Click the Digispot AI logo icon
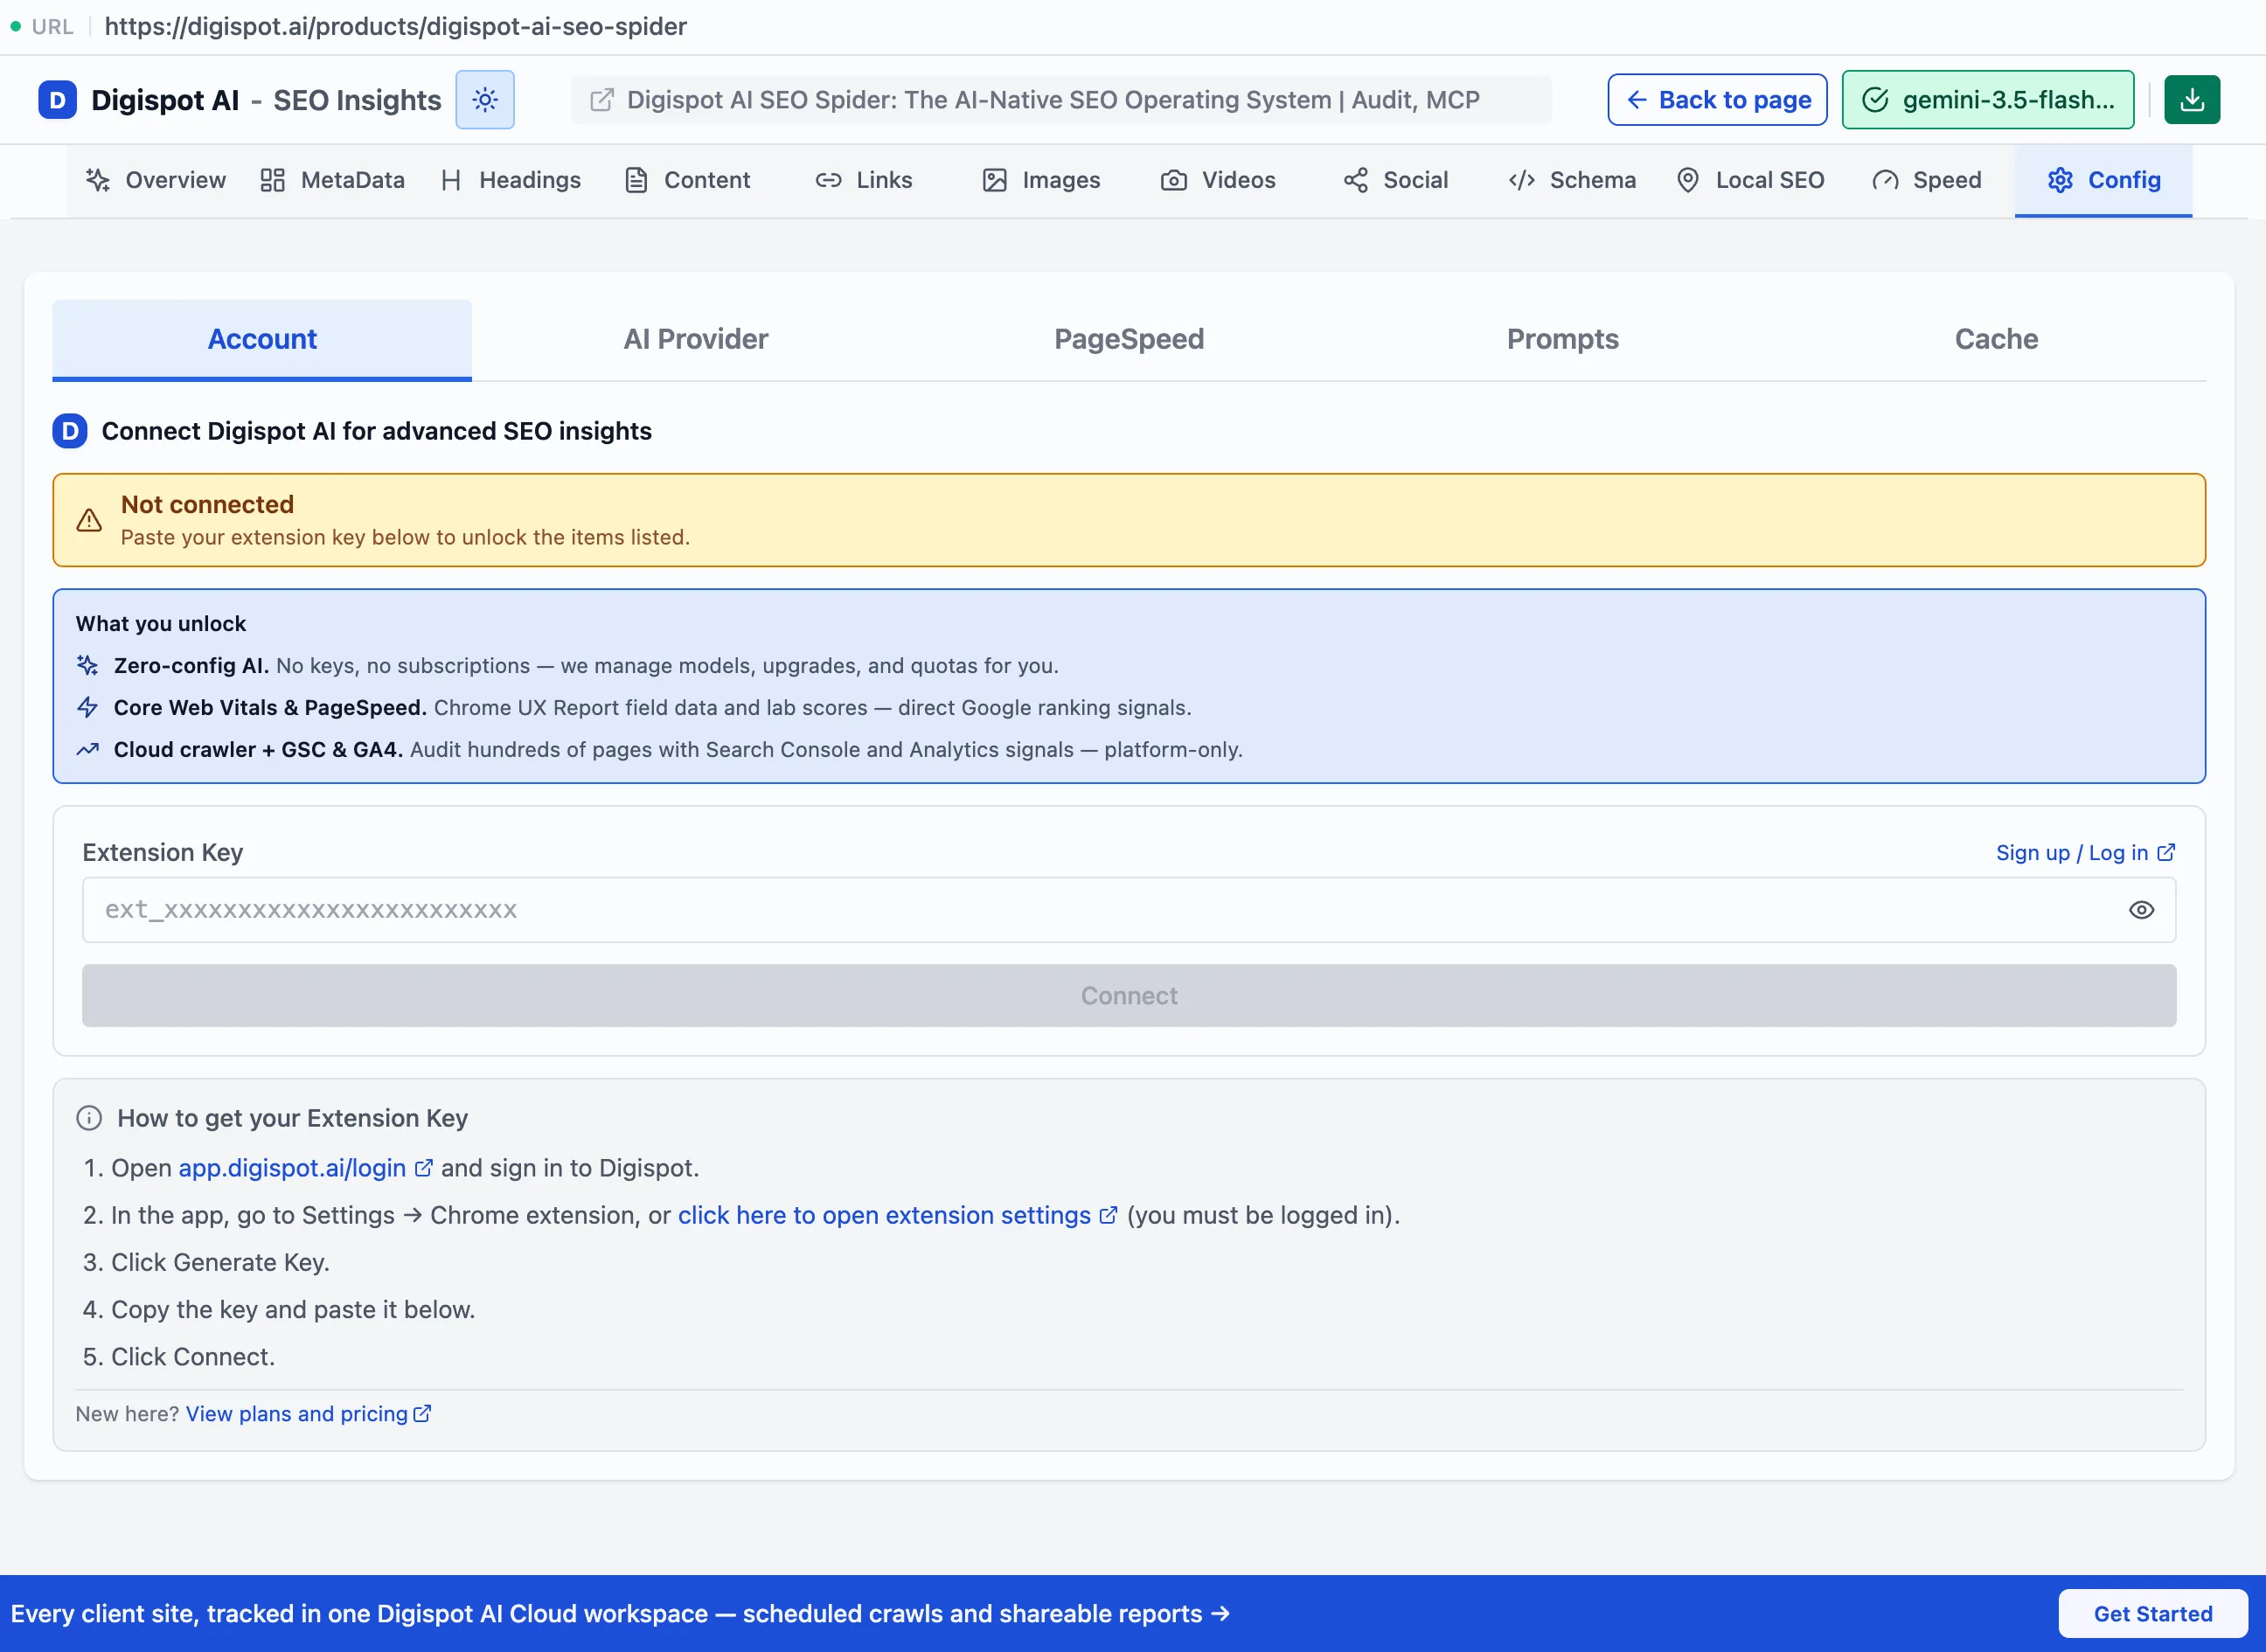The image size is (2266, 1652). pyautogui.click(x=58, y=100)
